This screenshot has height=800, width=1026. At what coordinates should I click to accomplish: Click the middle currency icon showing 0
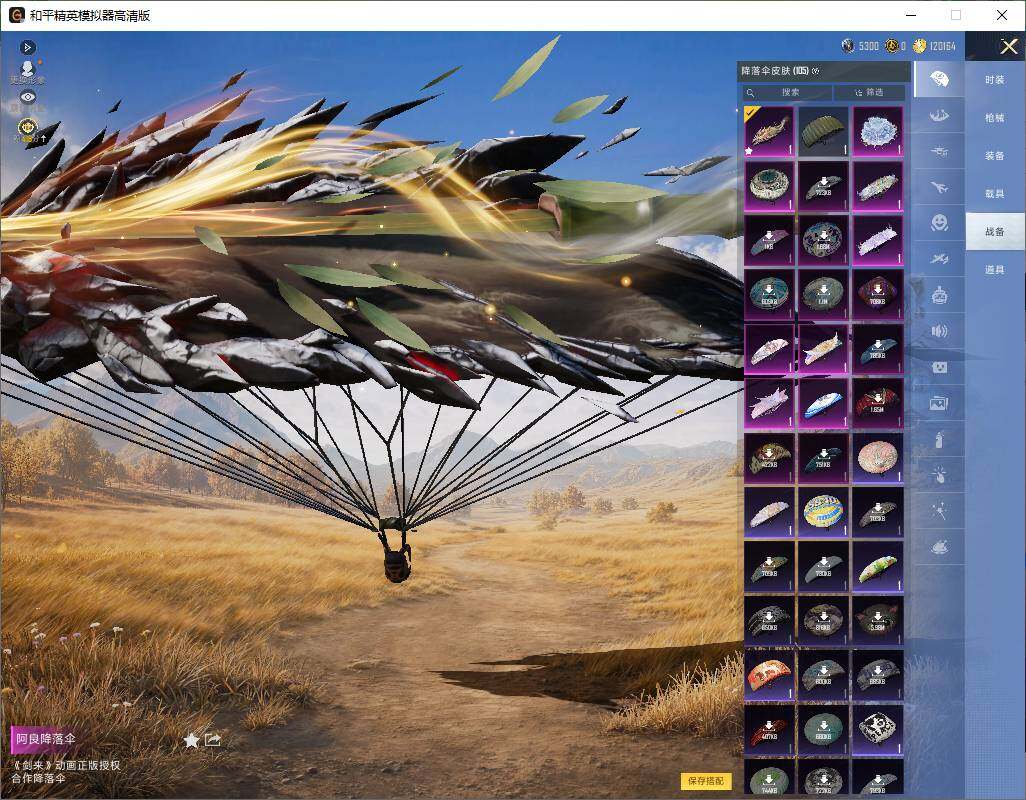(891, 46)
